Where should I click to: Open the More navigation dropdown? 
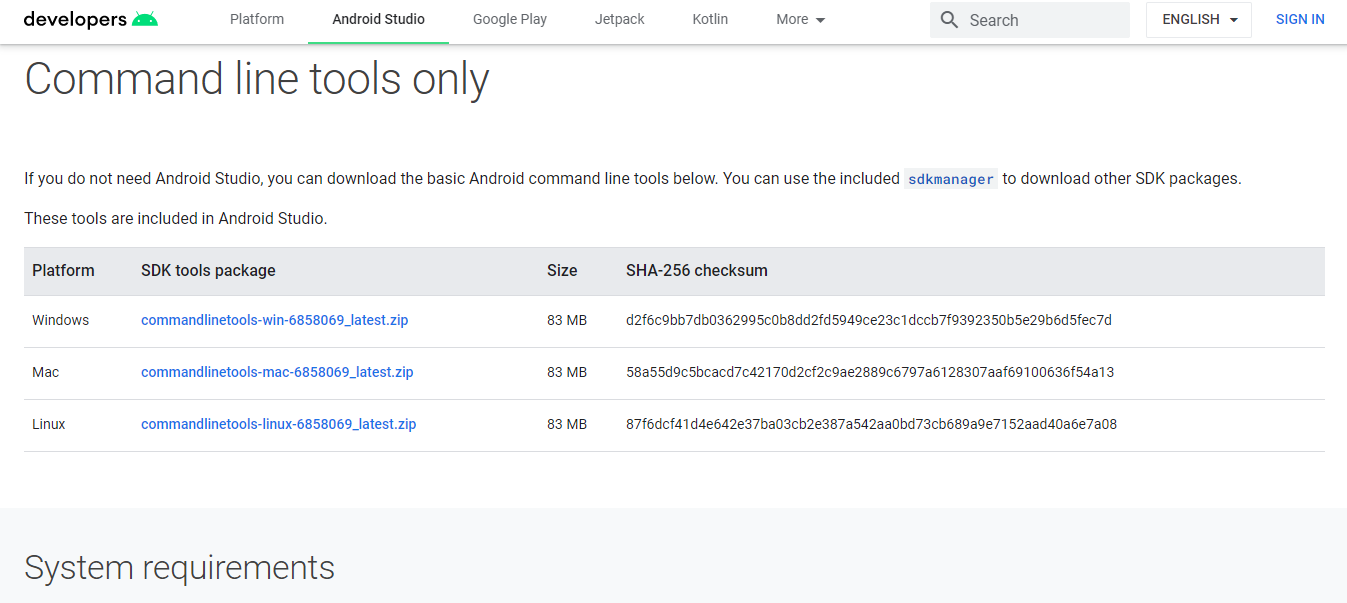(800, 19)
